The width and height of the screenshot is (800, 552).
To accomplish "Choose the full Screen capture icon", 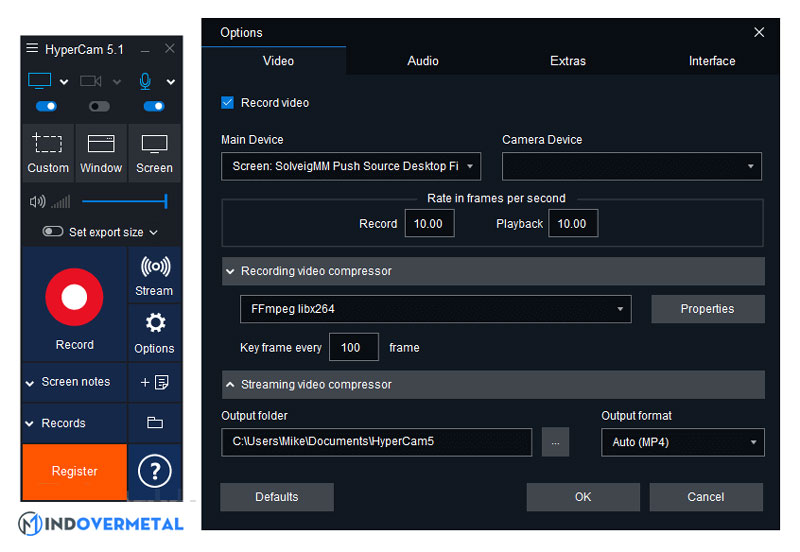I will click(154, 144).
